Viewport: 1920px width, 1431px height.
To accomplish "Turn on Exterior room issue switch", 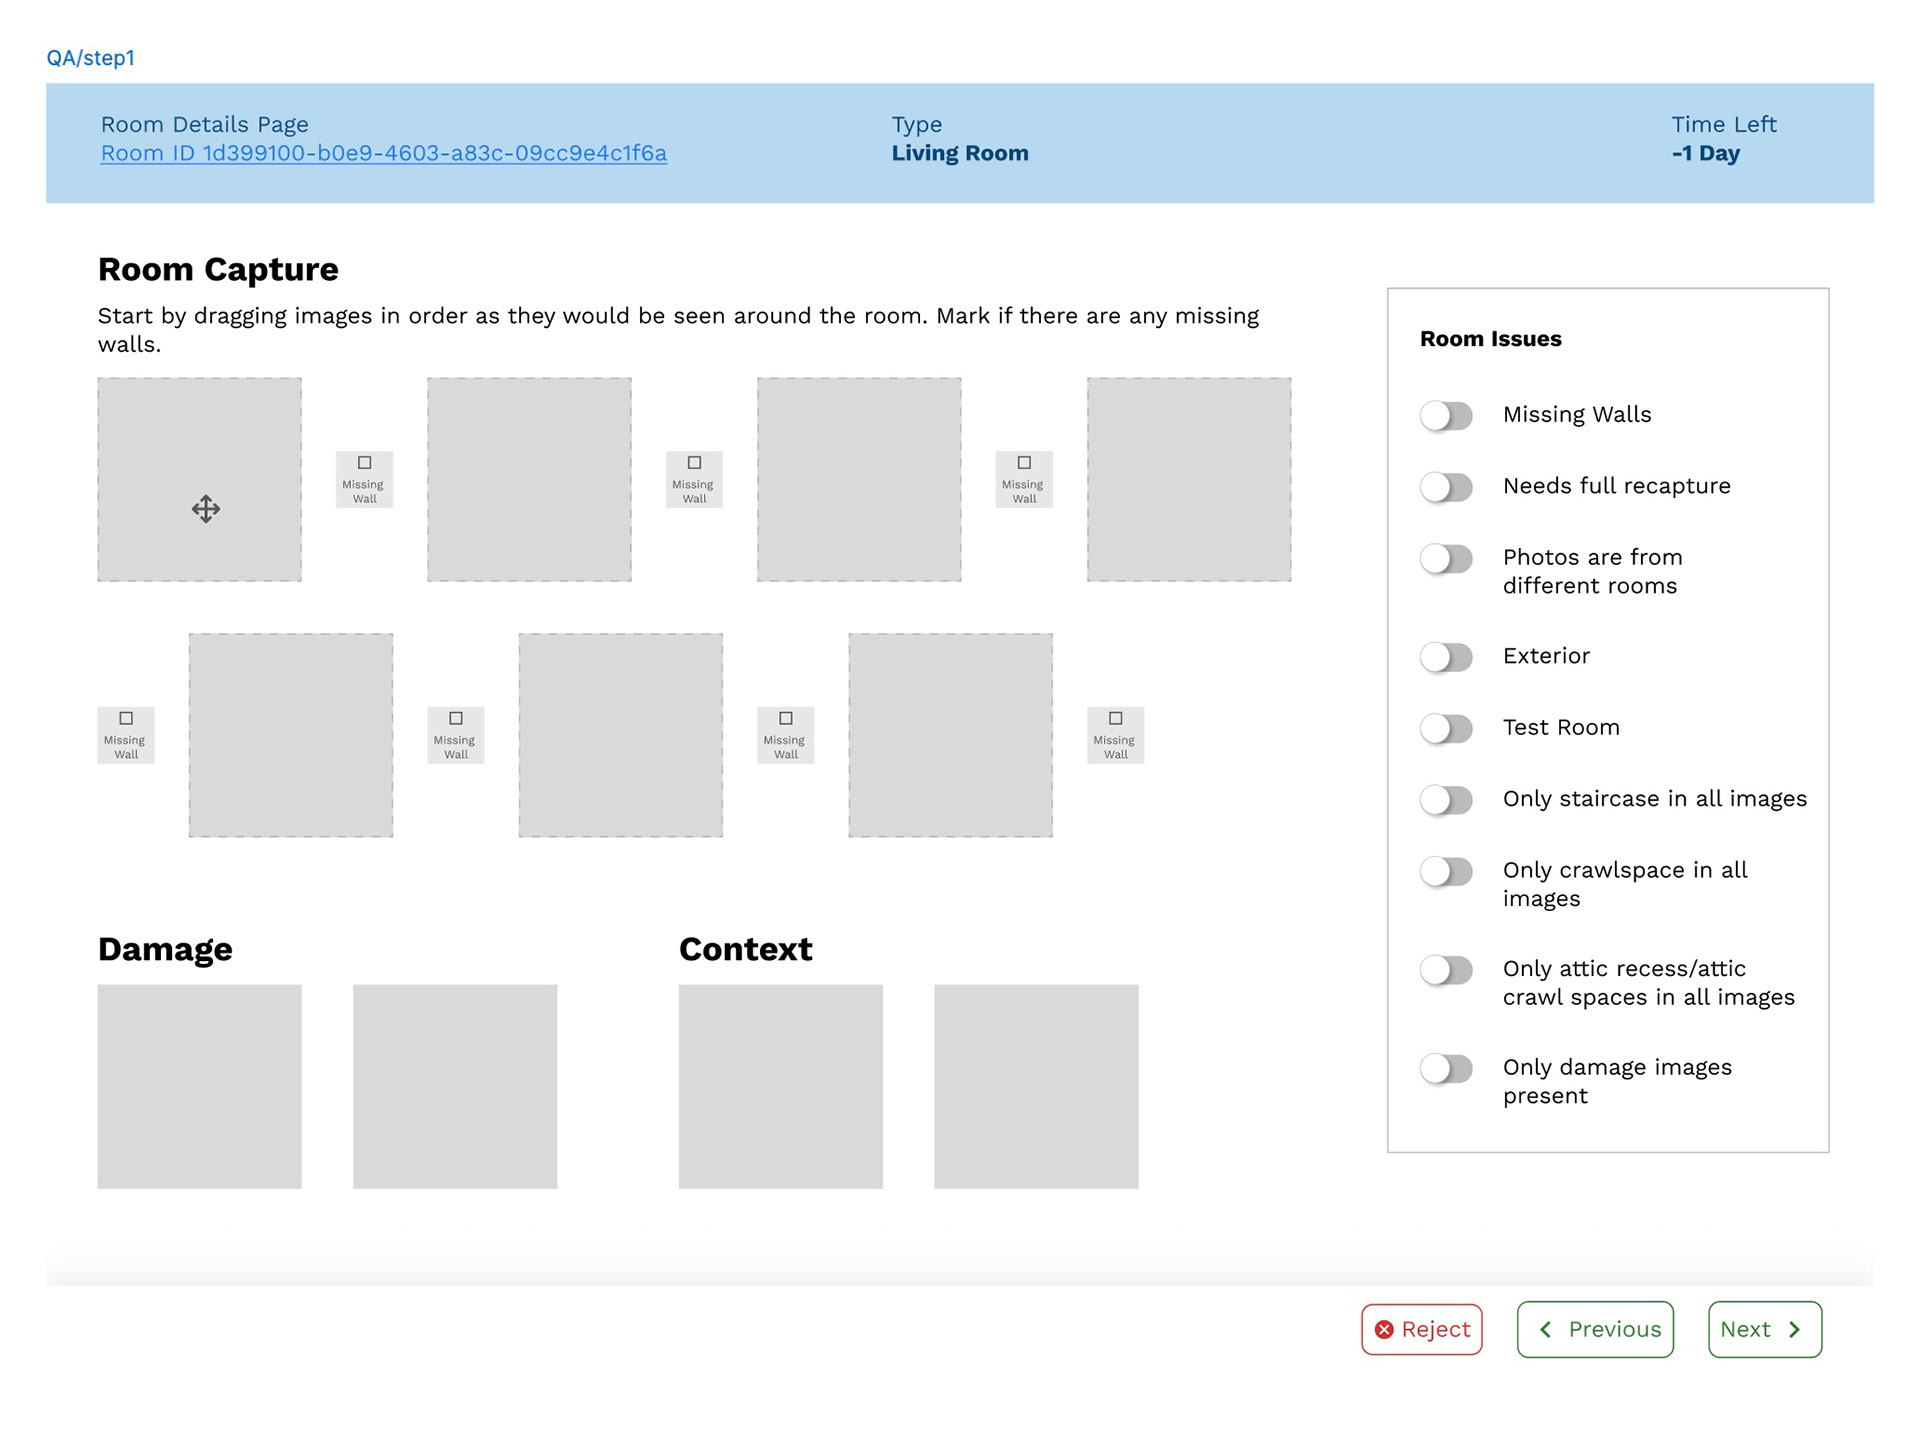I will click(1446, 657).
